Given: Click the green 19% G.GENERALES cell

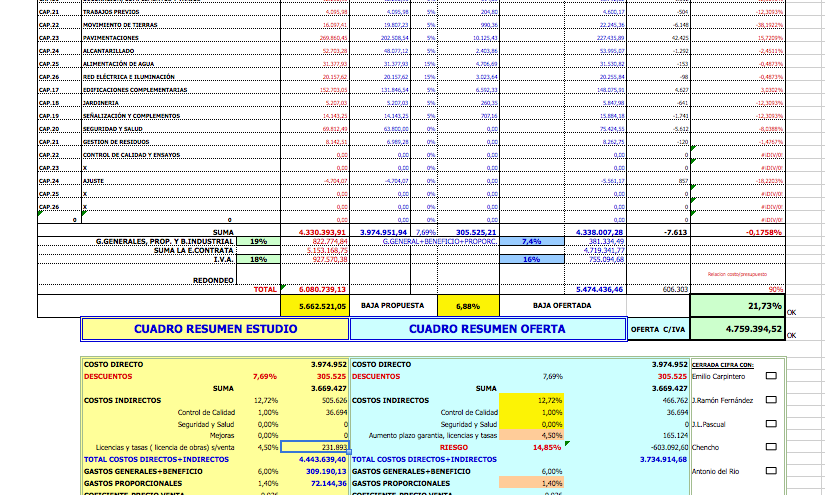Looking at the screenshot, I should pyautogui.click(x=258, y=241).
